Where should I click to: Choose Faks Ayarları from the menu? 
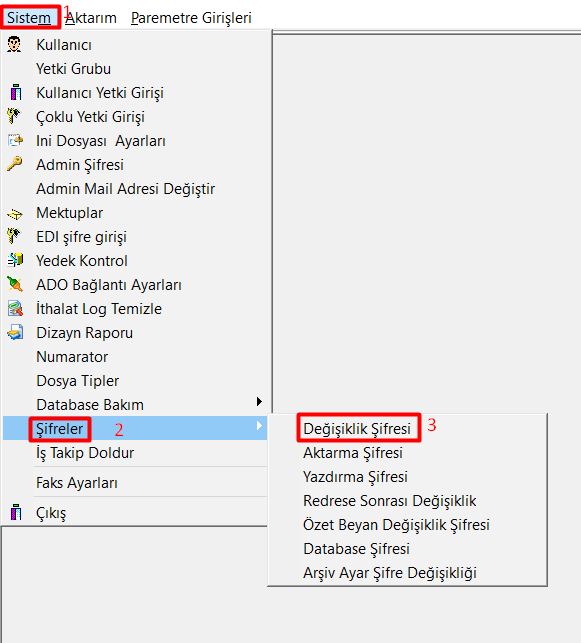(77, 483)
